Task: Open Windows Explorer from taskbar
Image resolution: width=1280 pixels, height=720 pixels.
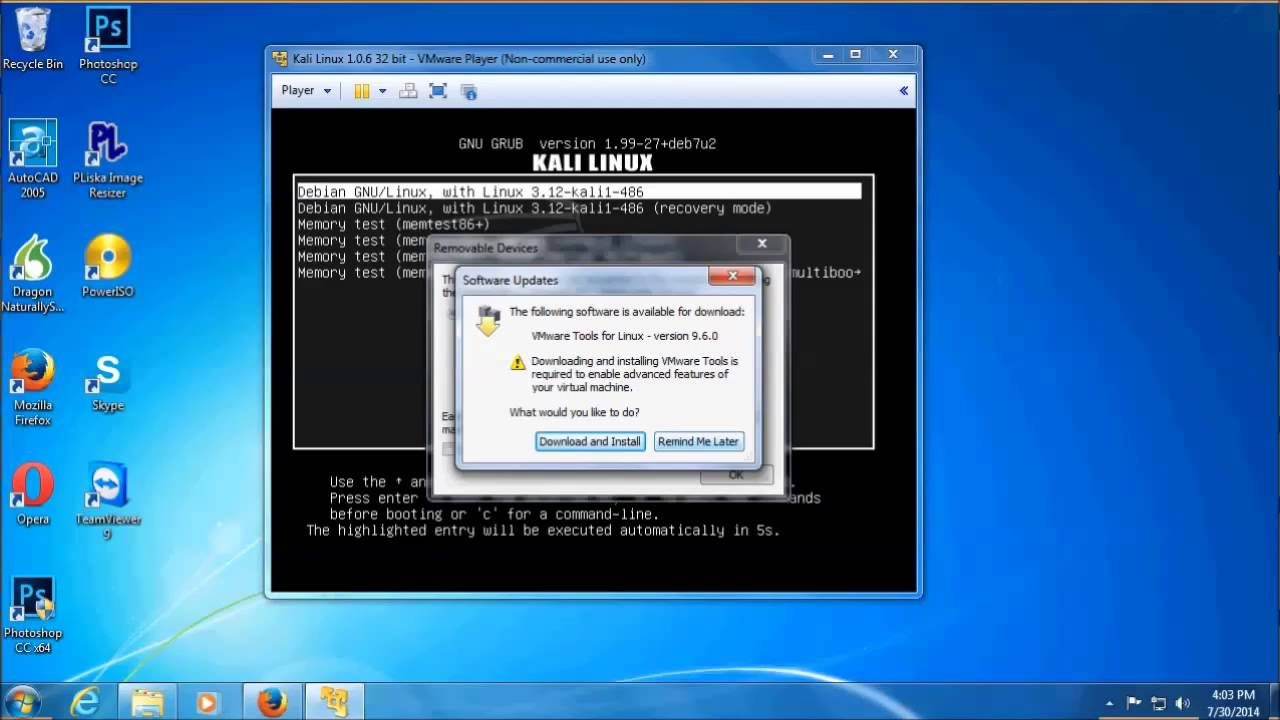Action: 147,702
